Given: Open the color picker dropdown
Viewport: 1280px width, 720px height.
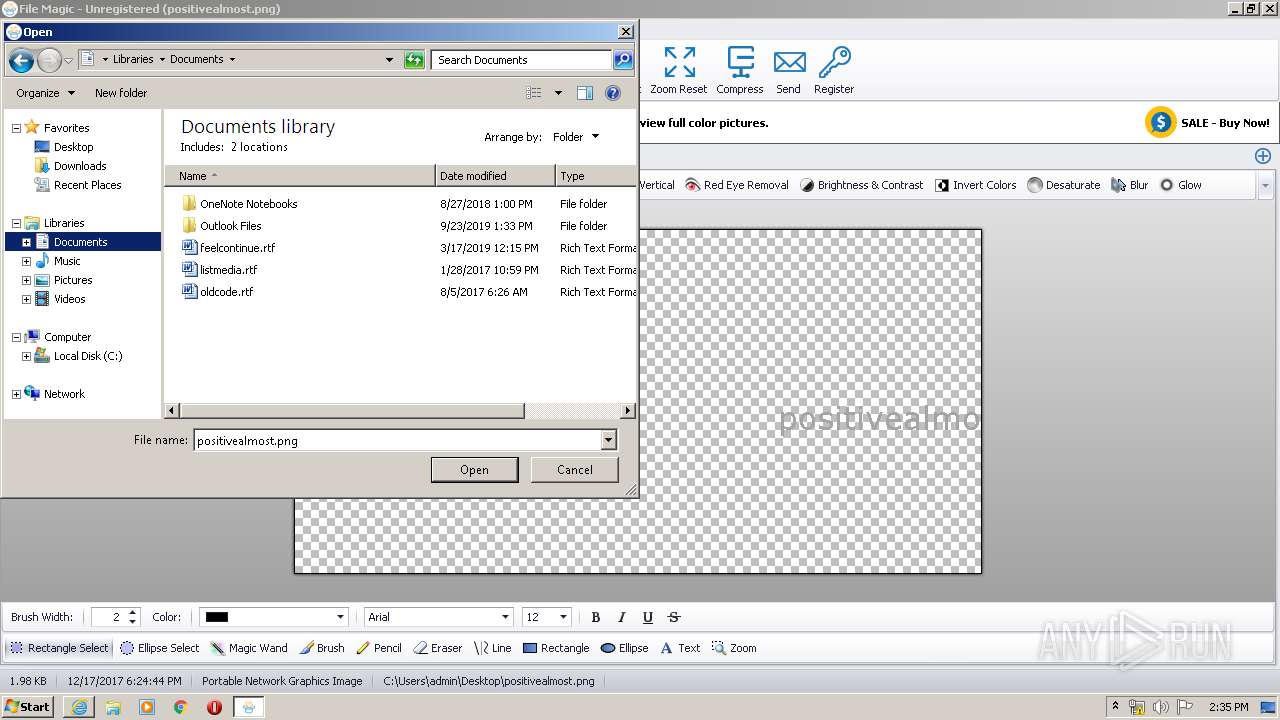Looking at the screenshot, I should (340, 617).
